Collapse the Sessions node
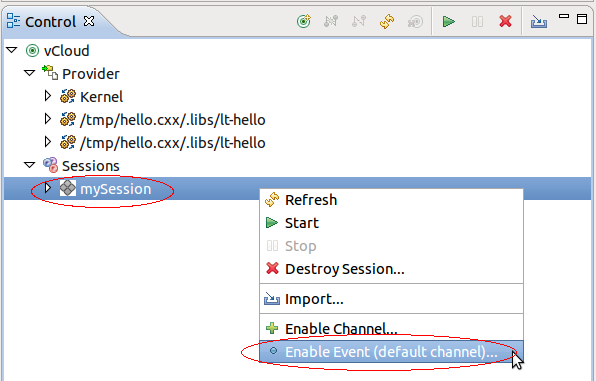596x381 pixels. (x=29, y=165)
